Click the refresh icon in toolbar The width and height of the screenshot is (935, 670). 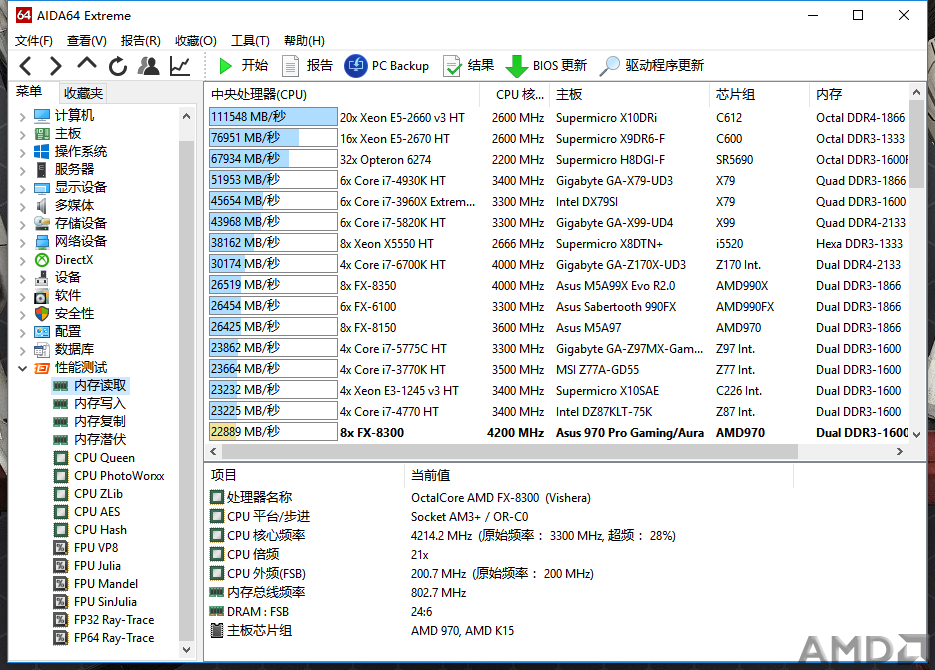pos(117,66)
